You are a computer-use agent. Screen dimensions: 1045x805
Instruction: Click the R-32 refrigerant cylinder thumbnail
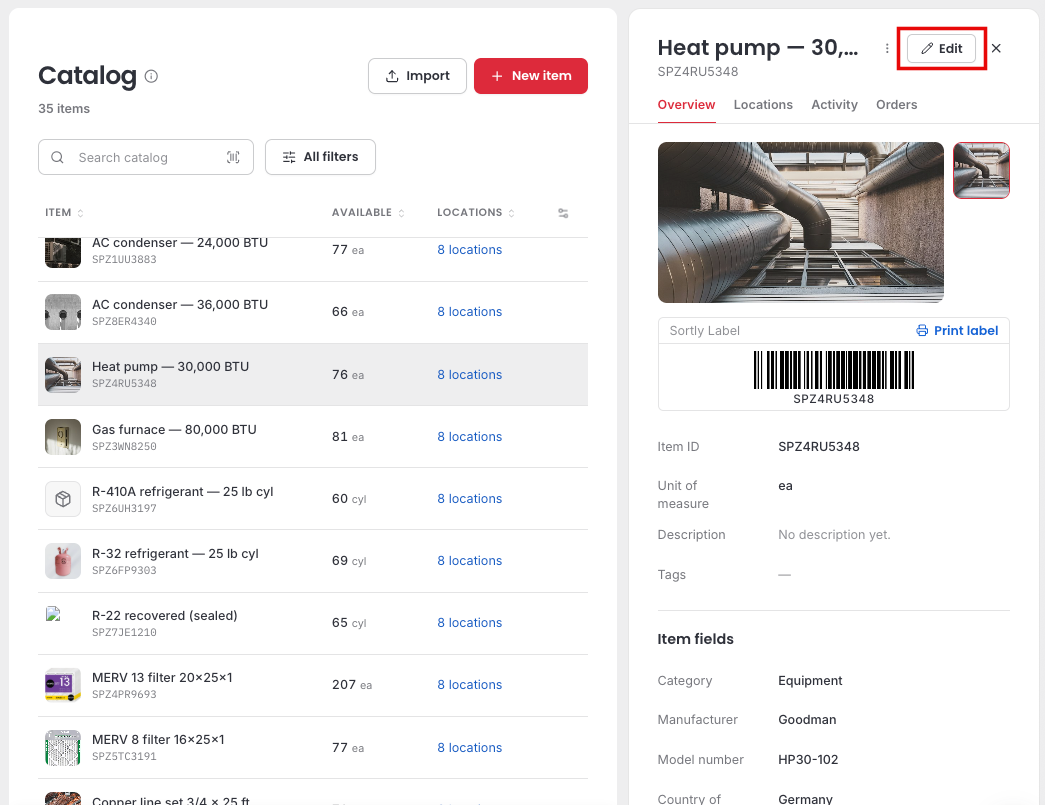[63, 560]
